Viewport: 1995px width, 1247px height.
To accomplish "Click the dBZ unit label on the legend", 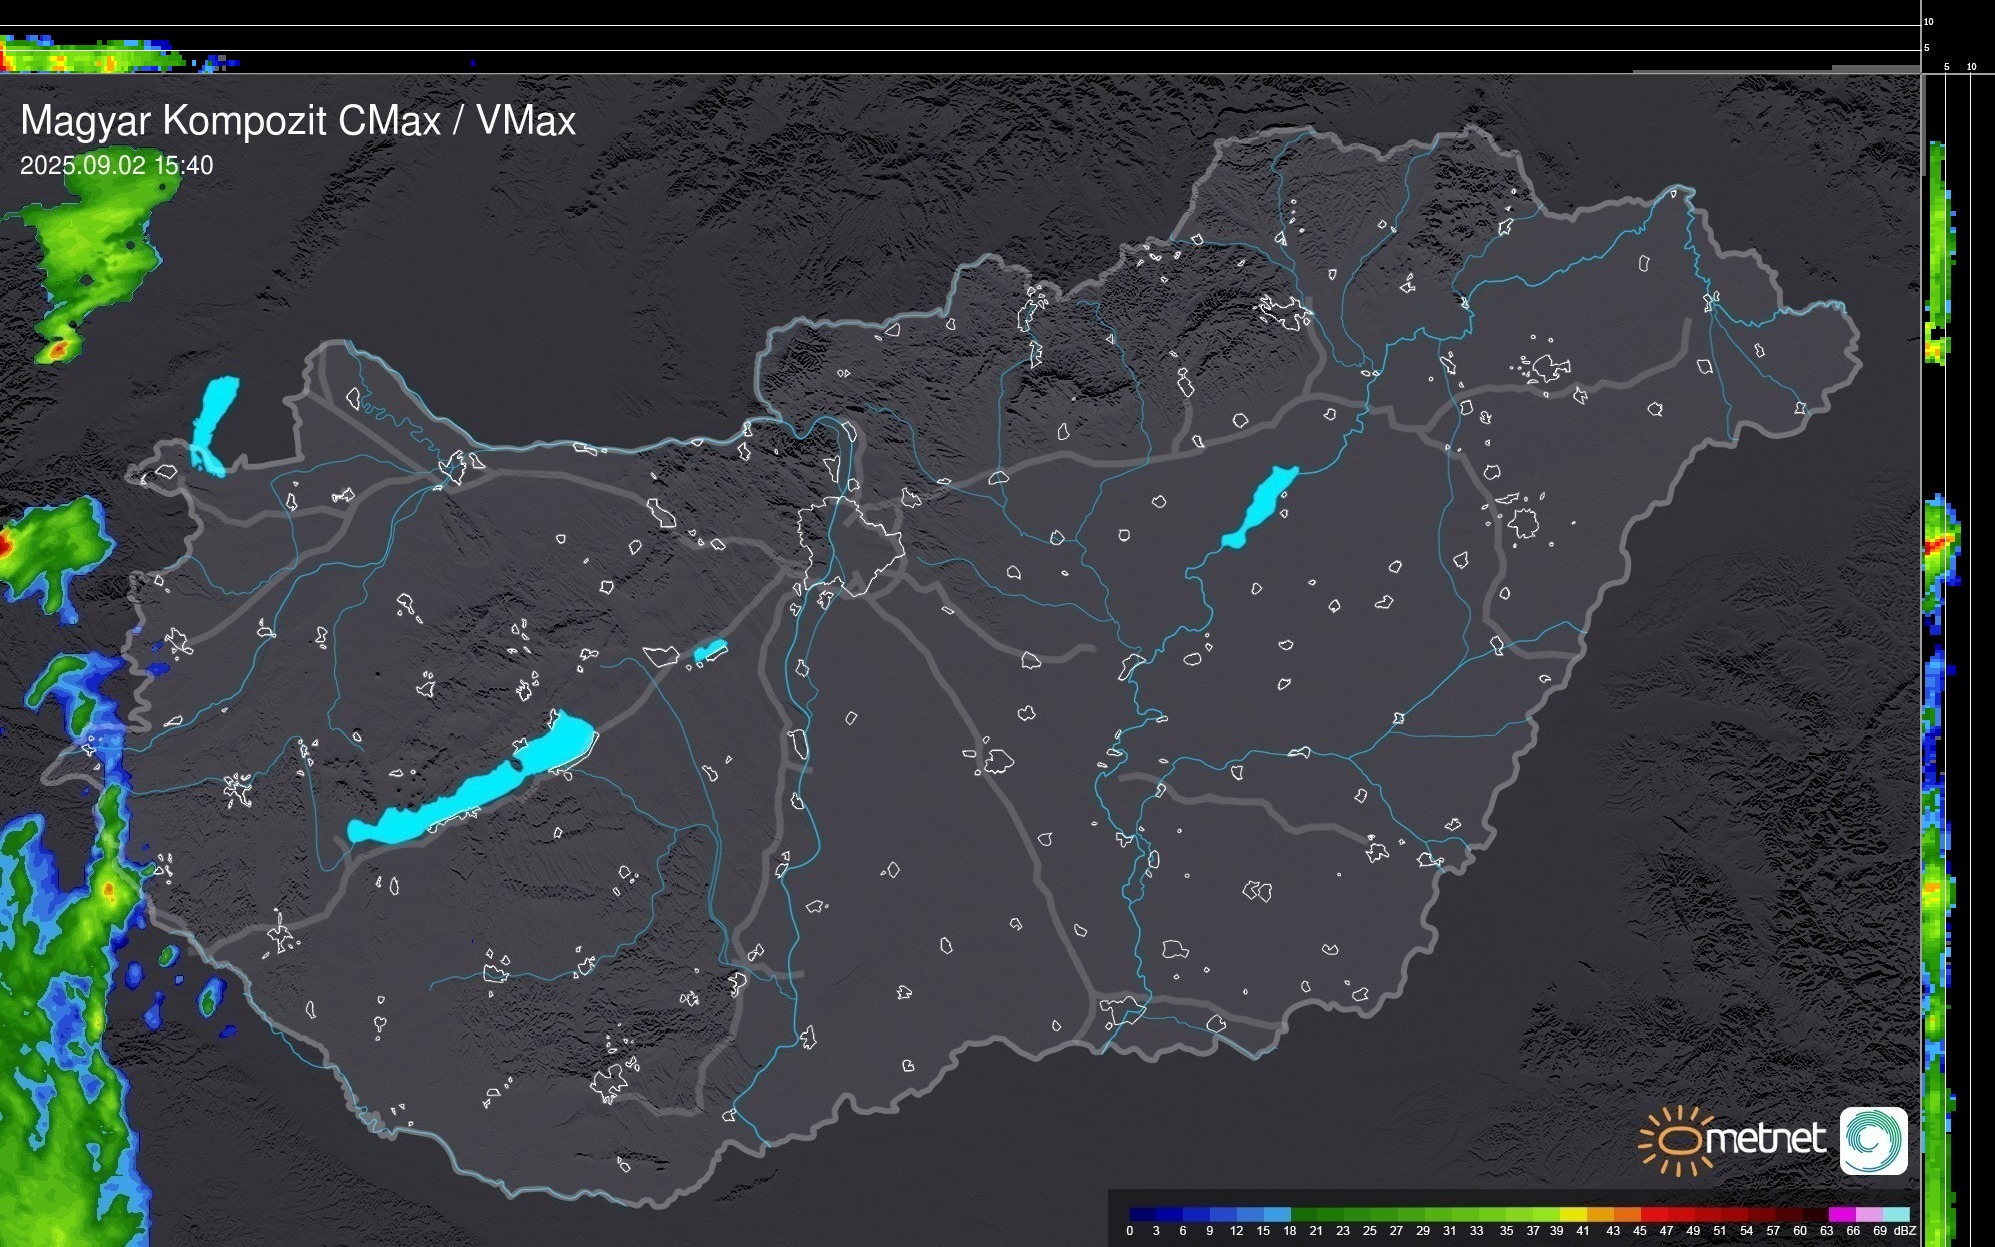I will (1905, 1231).
